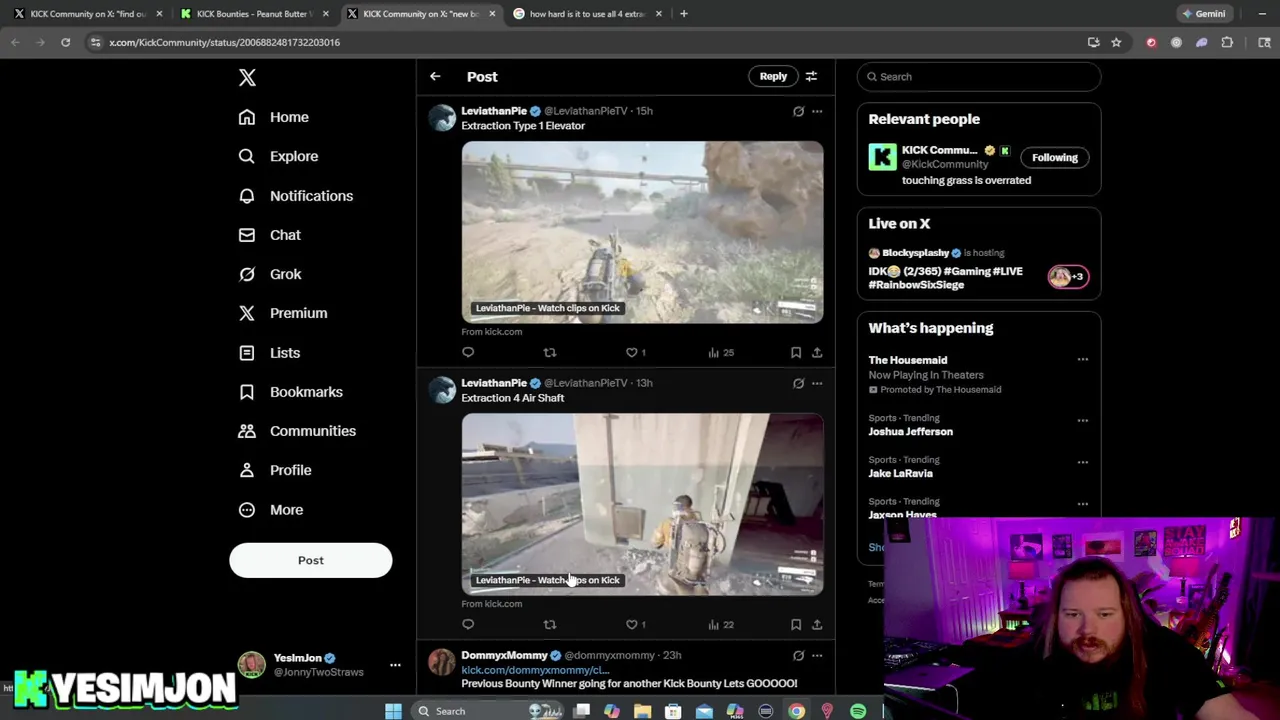Open Microsoft Store from taskbar
1280x720 pixels.
click(x=673, y=711)
